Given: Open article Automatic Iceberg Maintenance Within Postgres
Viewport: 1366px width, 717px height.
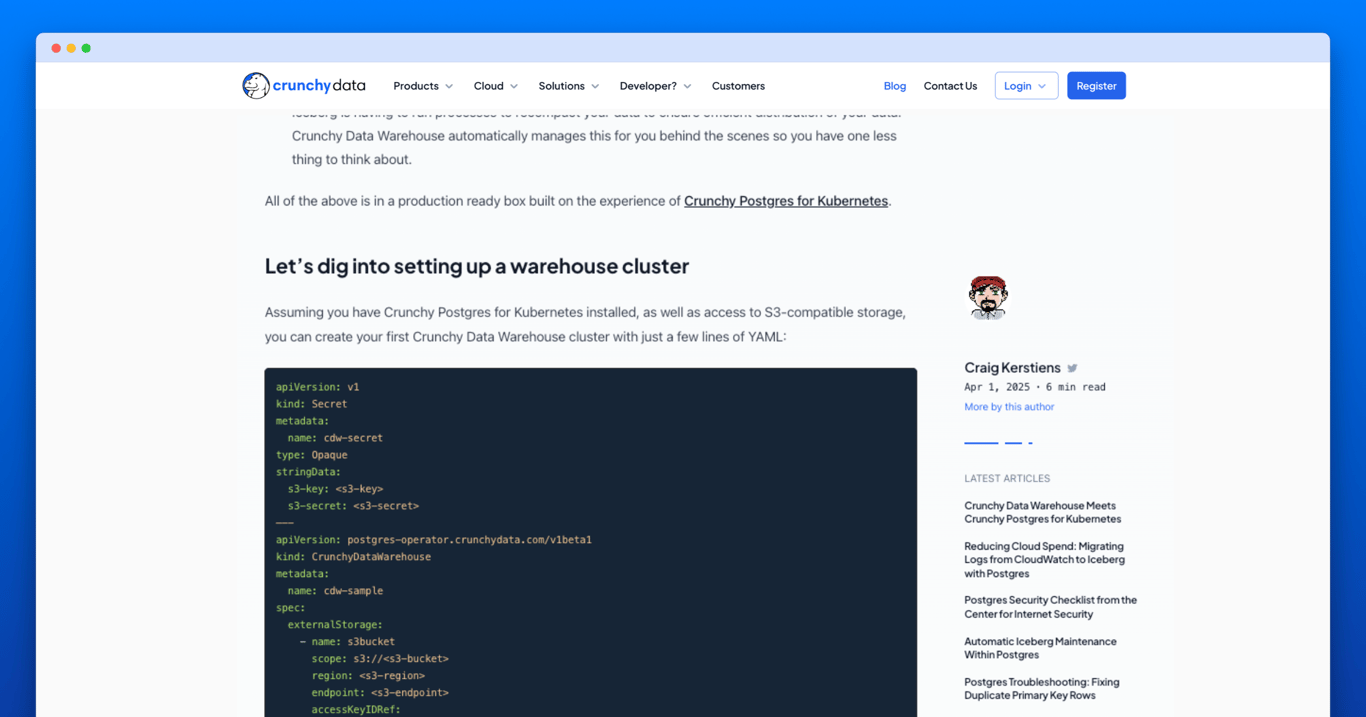Looking at the screenshot, I should point(1040,648).
